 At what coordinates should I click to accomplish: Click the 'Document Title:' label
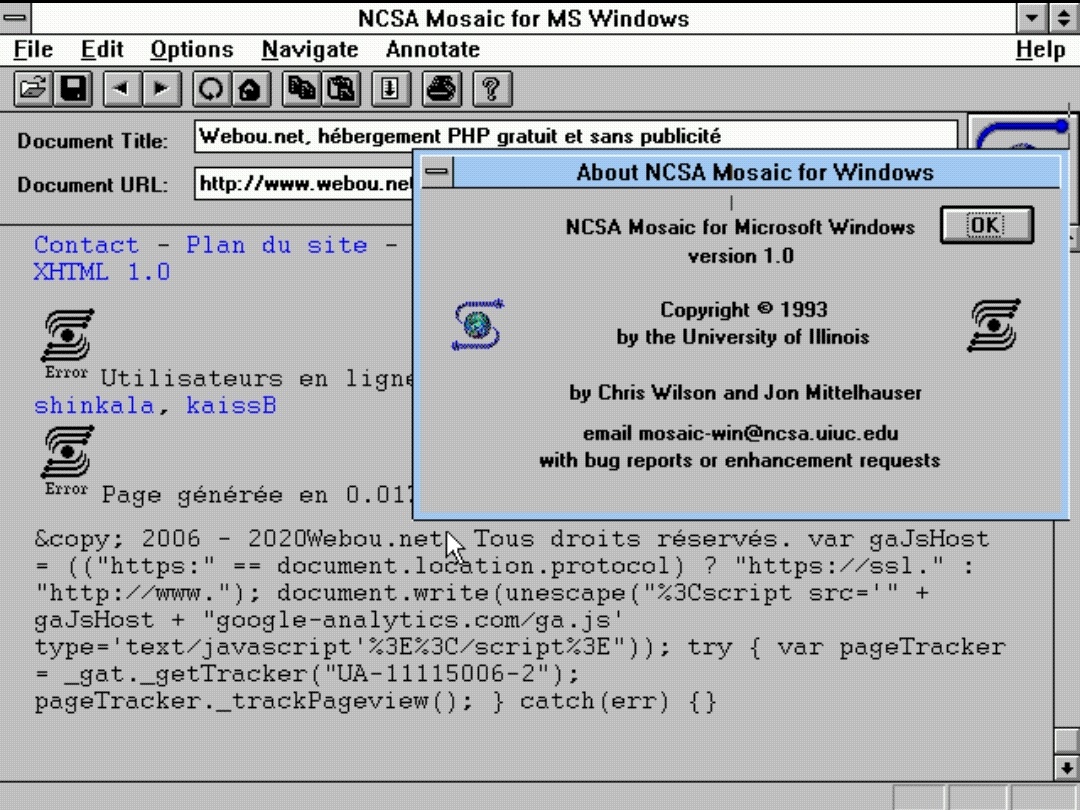click(x=92, y=141)
